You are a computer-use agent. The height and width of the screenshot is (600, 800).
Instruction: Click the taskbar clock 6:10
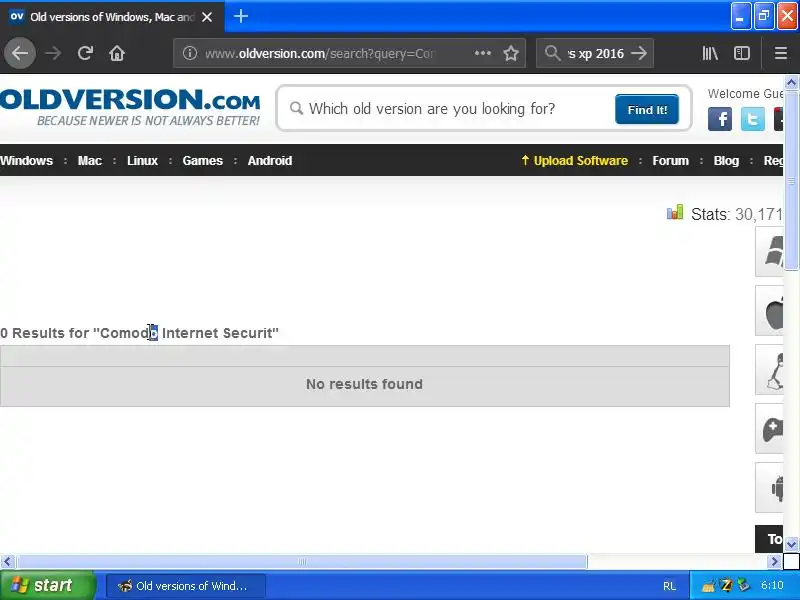tap(772, 585)
